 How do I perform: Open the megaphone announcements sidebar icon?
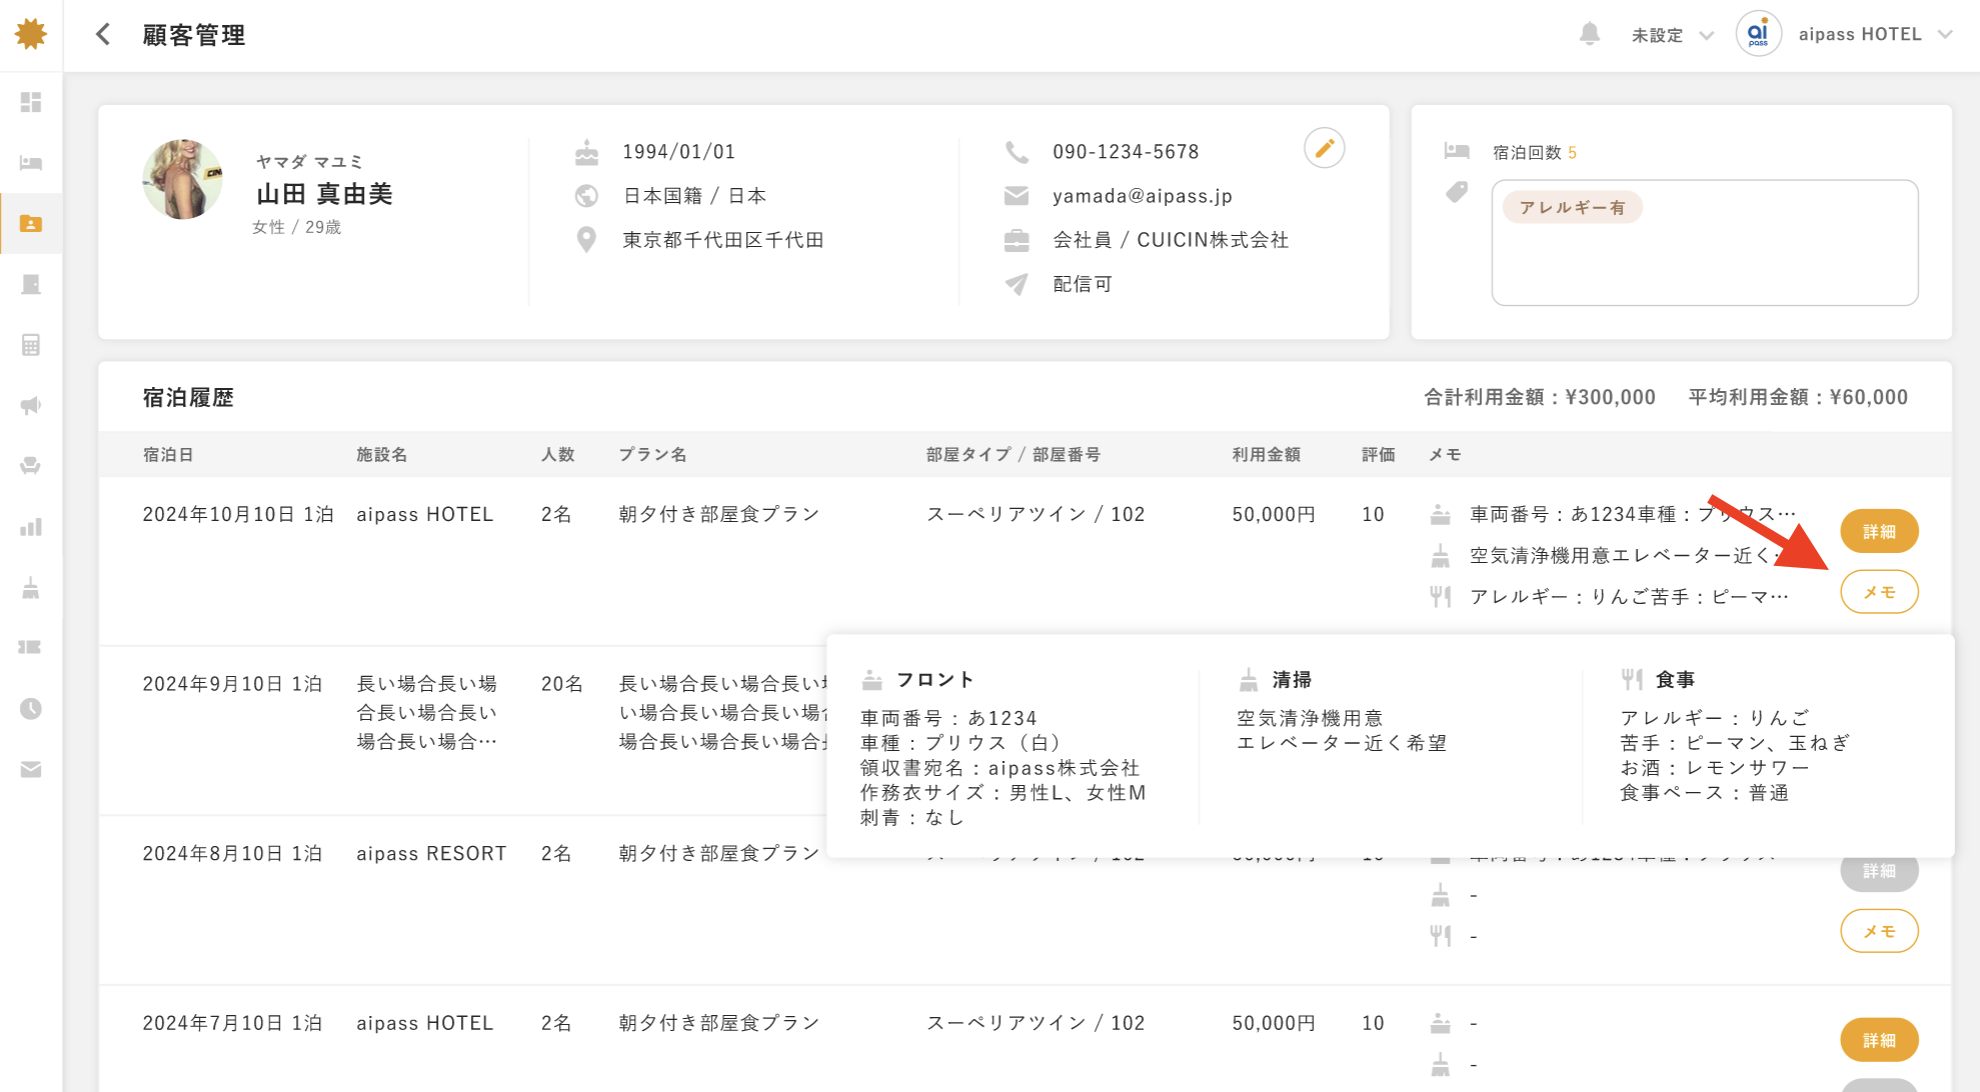(x=31, y=406)
